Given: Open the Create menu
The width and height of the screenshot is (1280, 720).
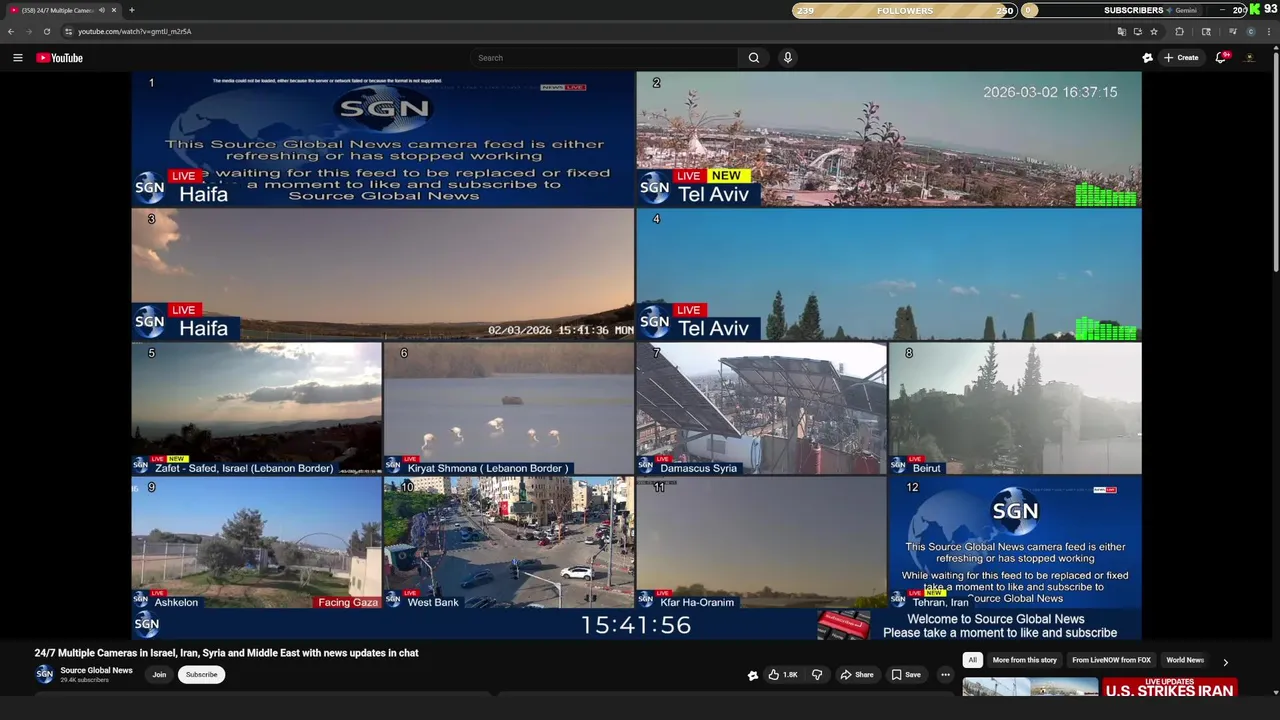Looking at the screenshot, I should (x=1181, y=58).
